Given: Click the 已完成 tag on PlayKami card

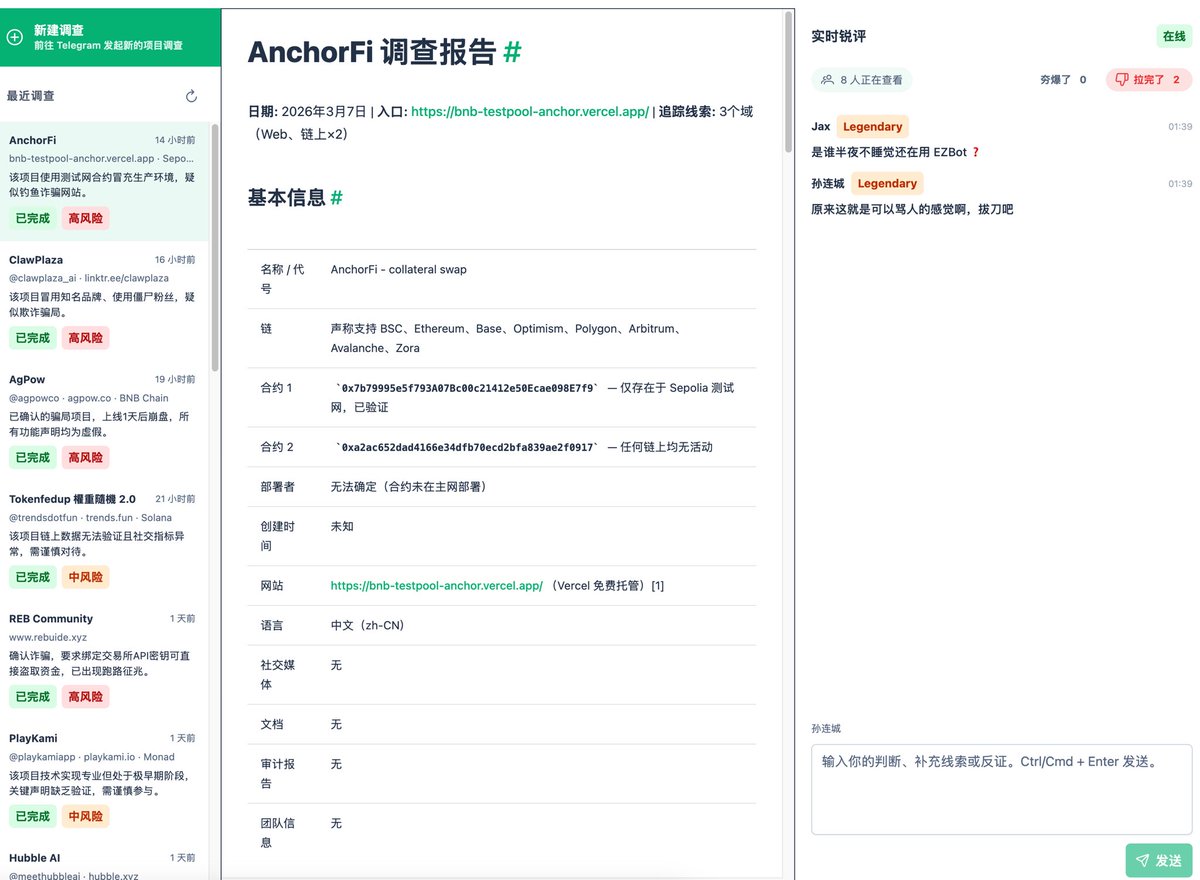Looking at the screenshot, I should coord(32,816).
